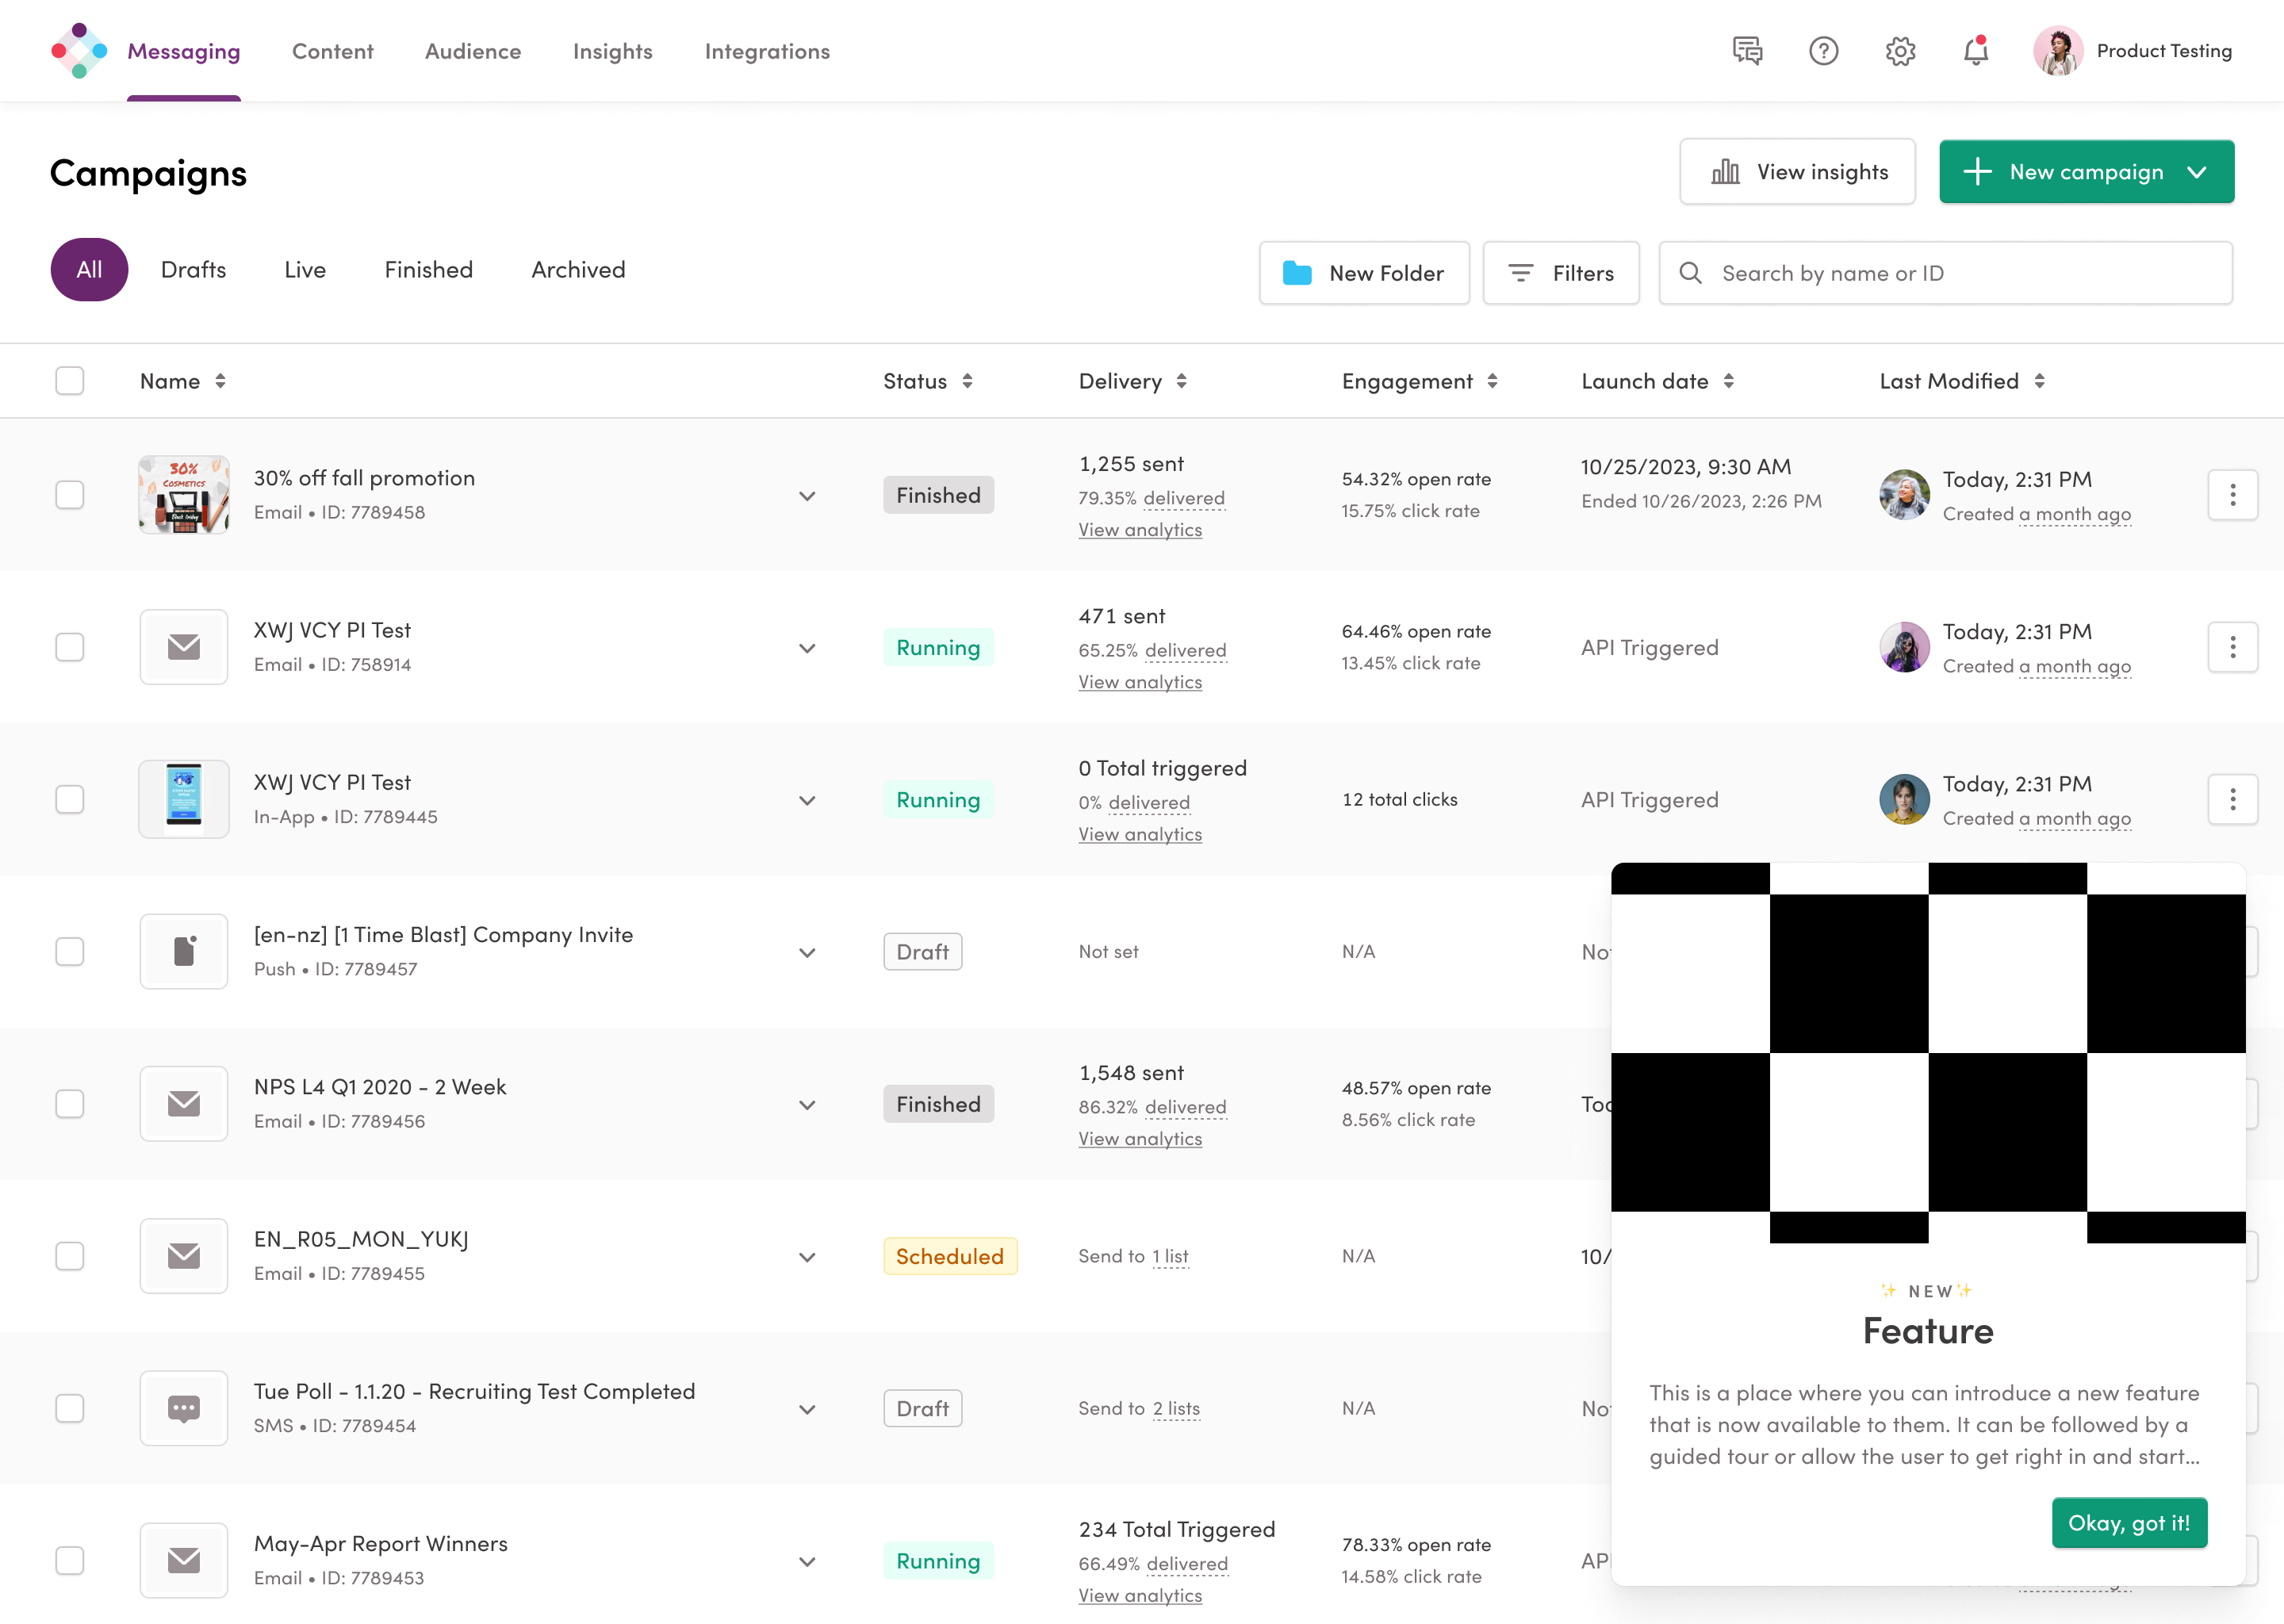This screenshot has width=2284, height=1624.
Task: Click the 30% off promotion thumbnail
Action: (x=184, y=495)
